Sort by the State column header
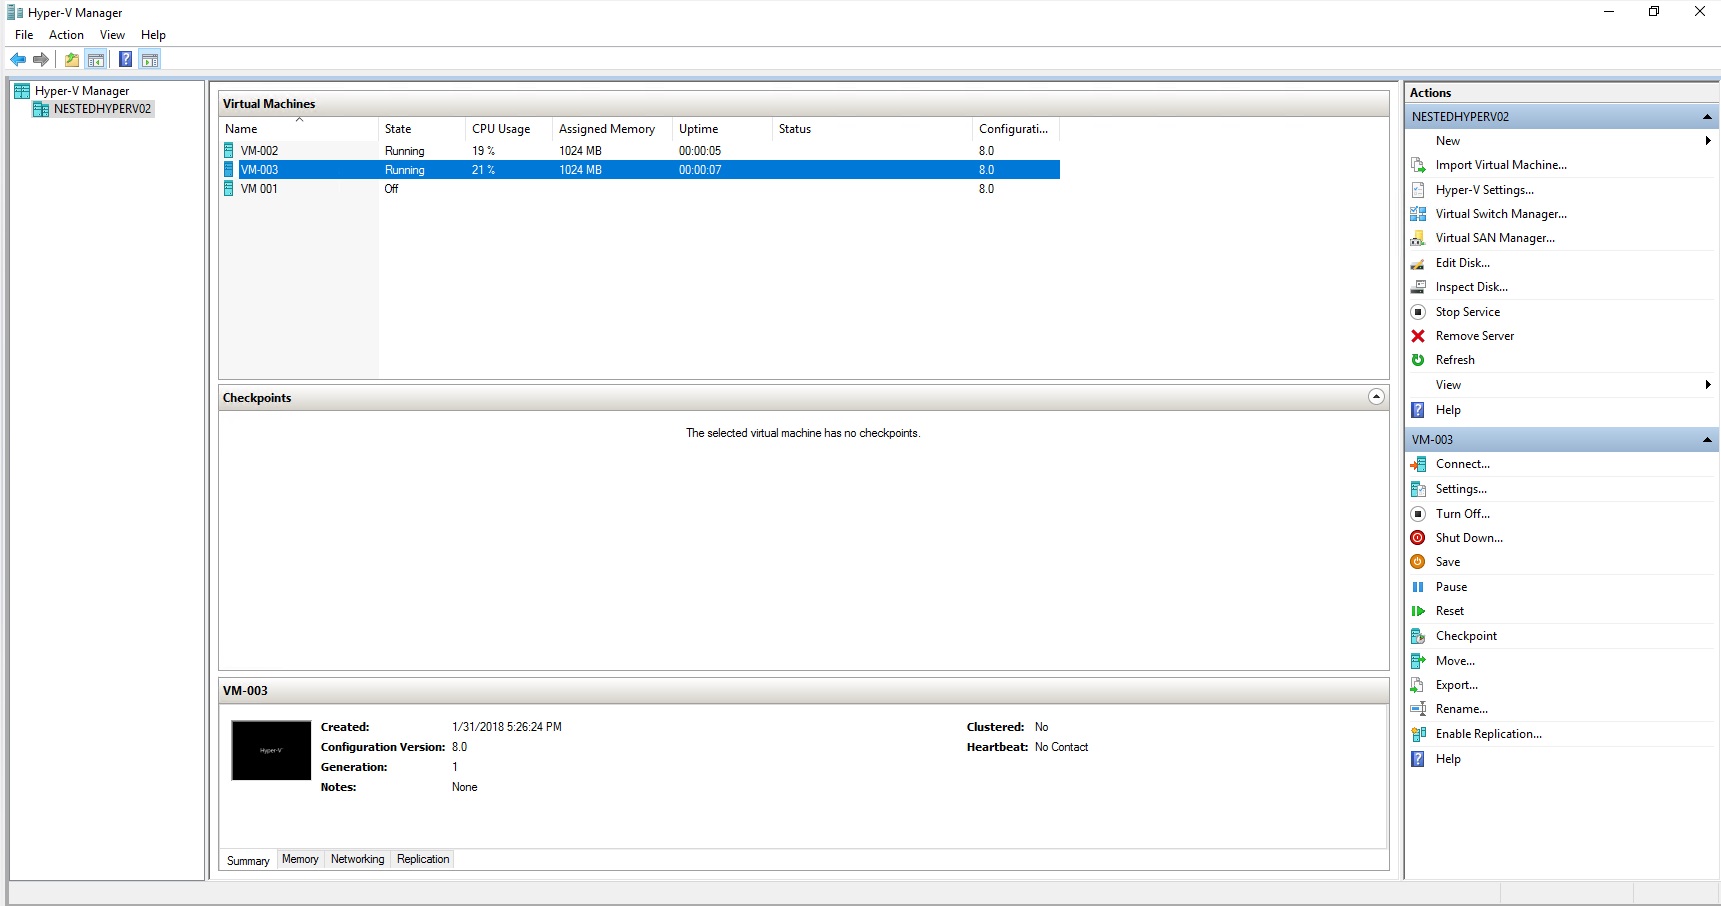 tap(422, 129)
